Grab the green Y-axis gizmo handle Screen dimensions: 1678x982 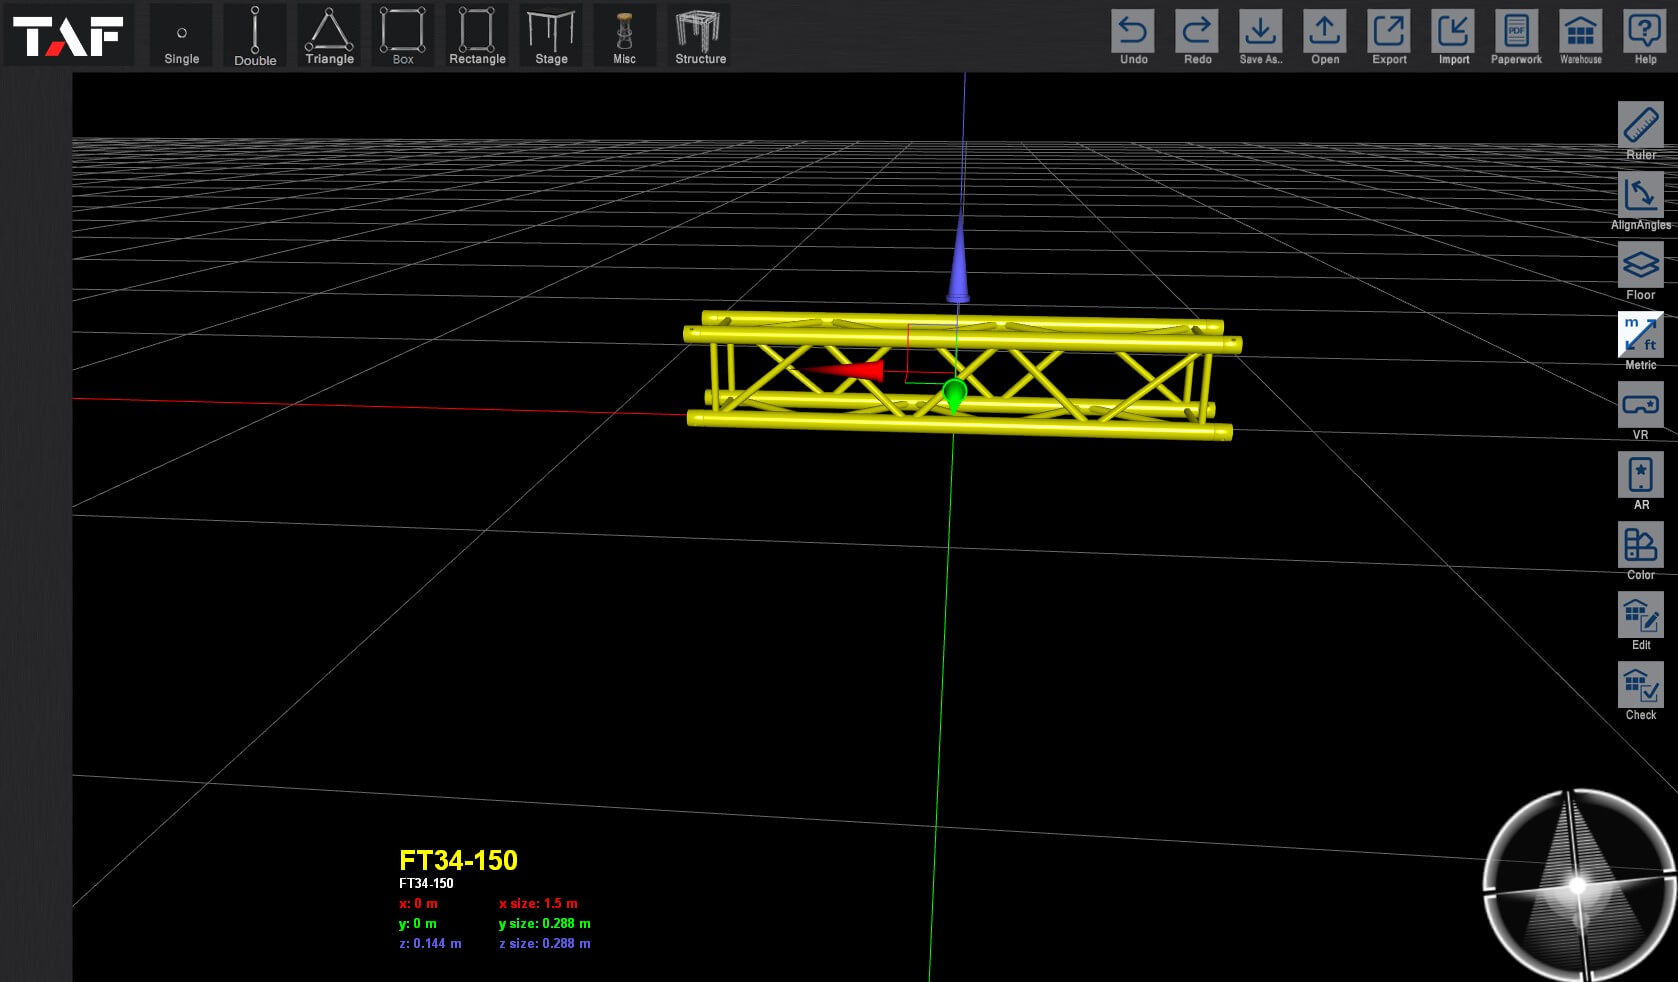pos(954,395)
